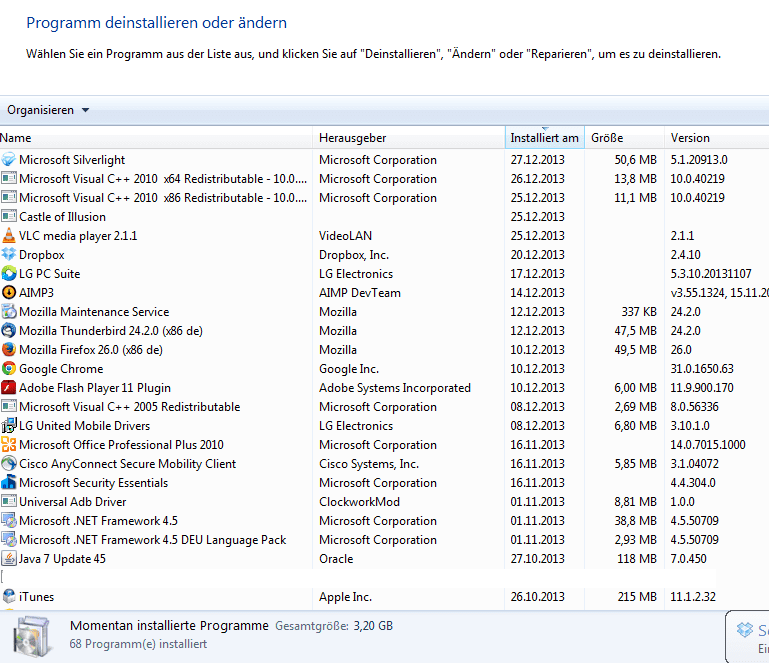
Task: Click the iTunes icon
Action: (x=9, y=596)
